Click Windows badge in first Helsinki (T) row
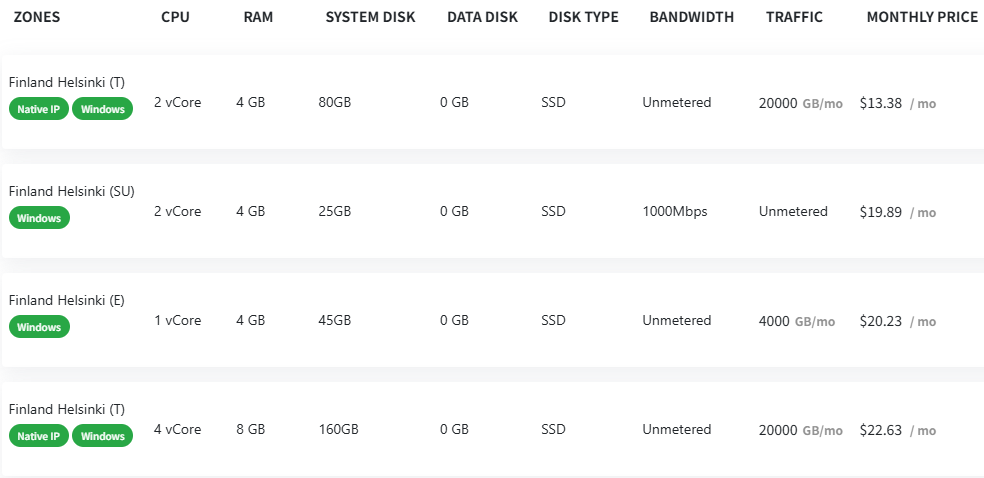This screenshot has height=478, width=984. tap(103, 109)
